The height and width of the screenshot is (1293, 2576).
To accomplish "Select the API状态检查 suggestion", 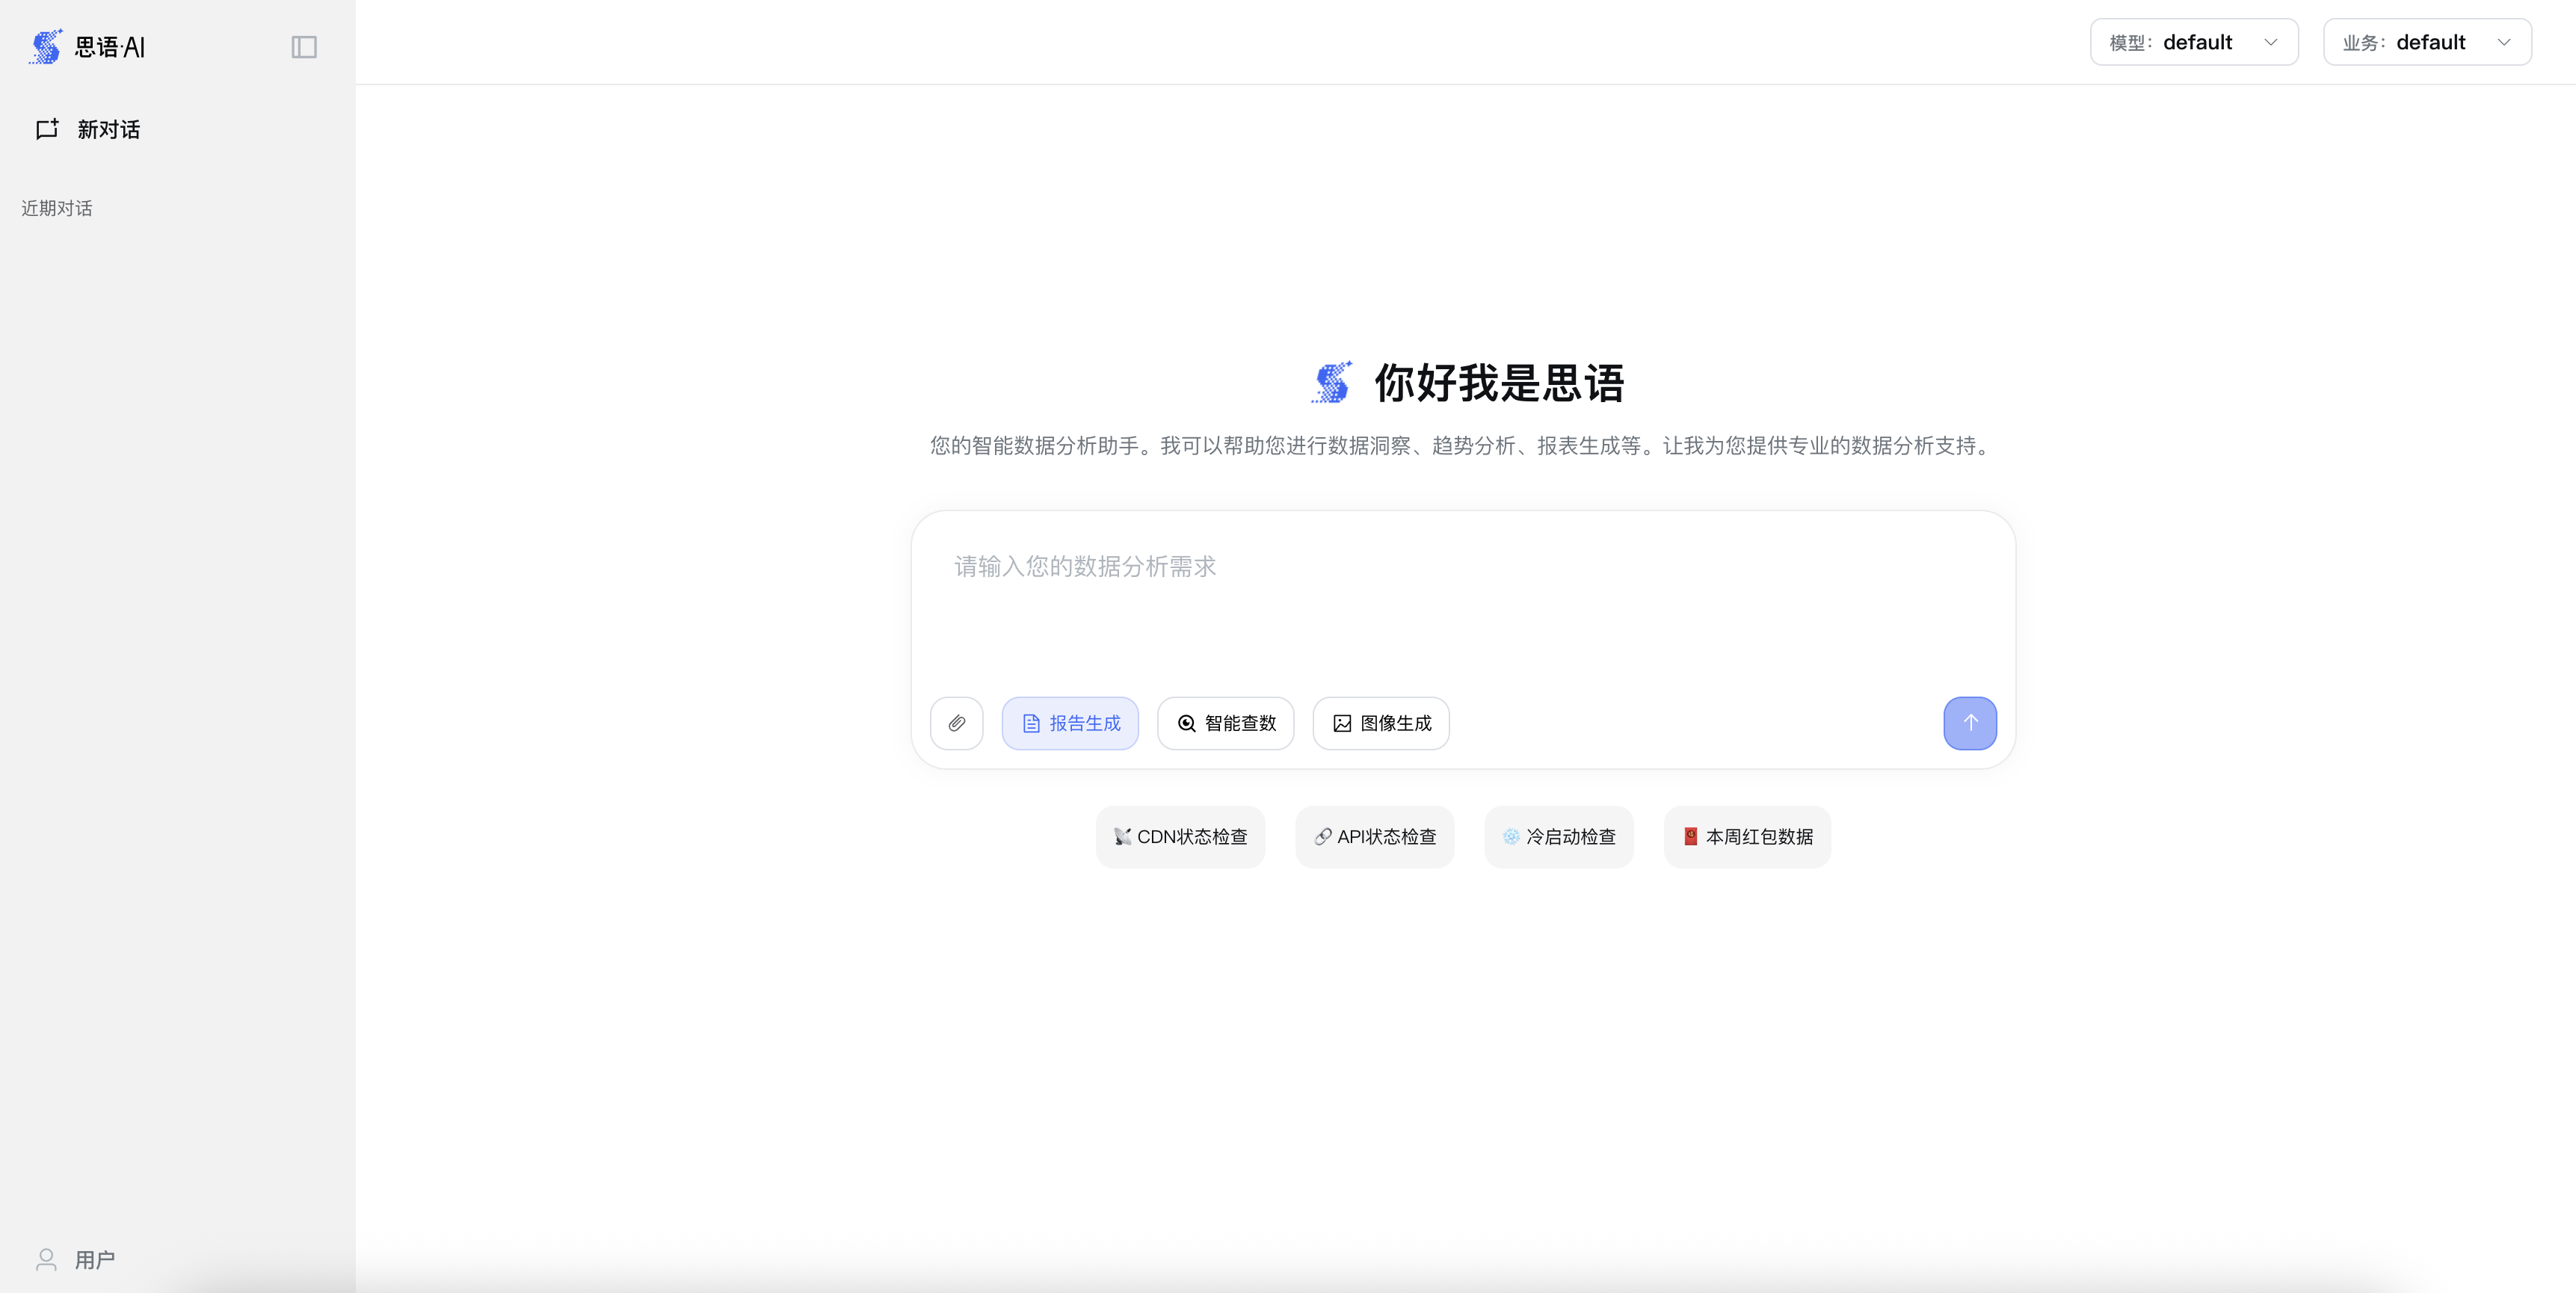I will pyautogui.click(x=1374, y=837).
